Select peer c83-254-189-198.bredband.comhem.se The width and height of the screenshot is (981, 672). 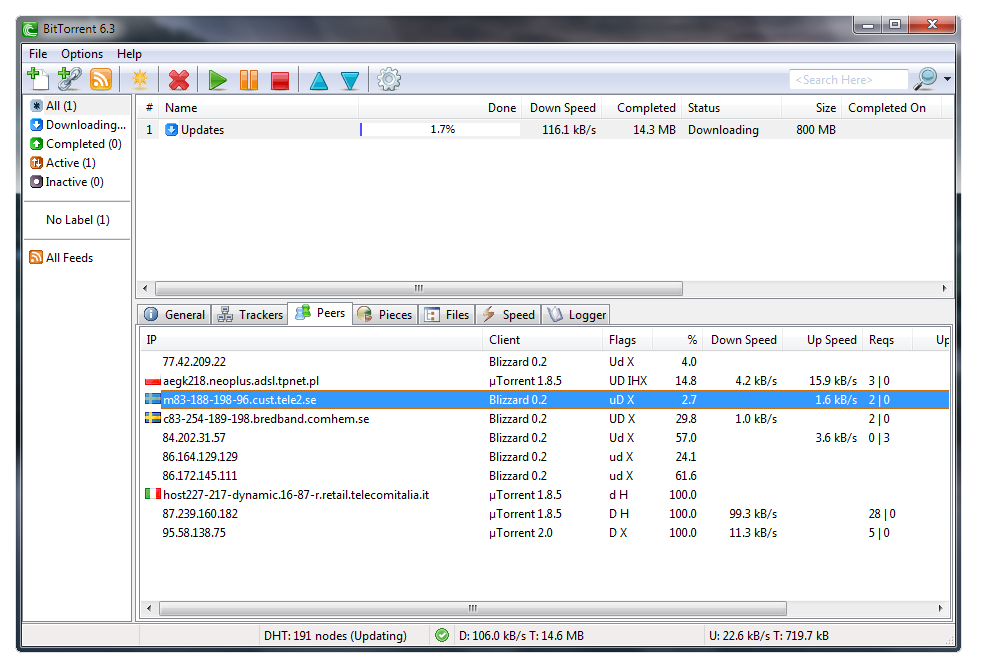tap(544, 419)
